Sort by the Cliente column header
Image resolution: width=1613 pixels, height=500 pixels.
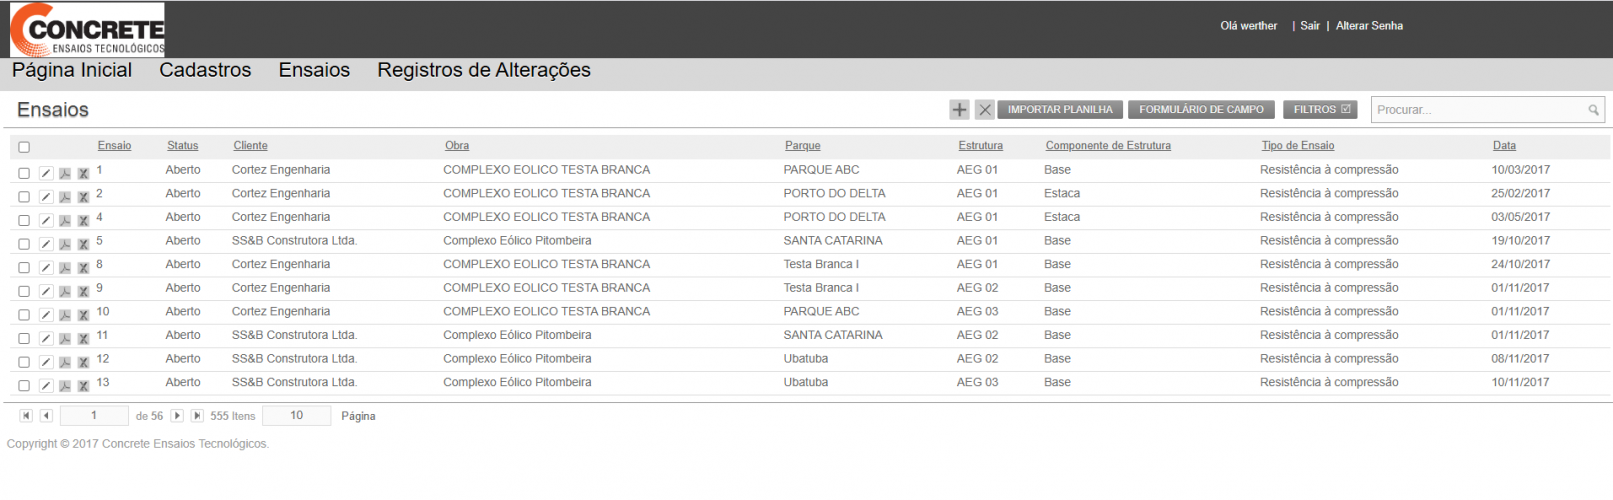250,146
